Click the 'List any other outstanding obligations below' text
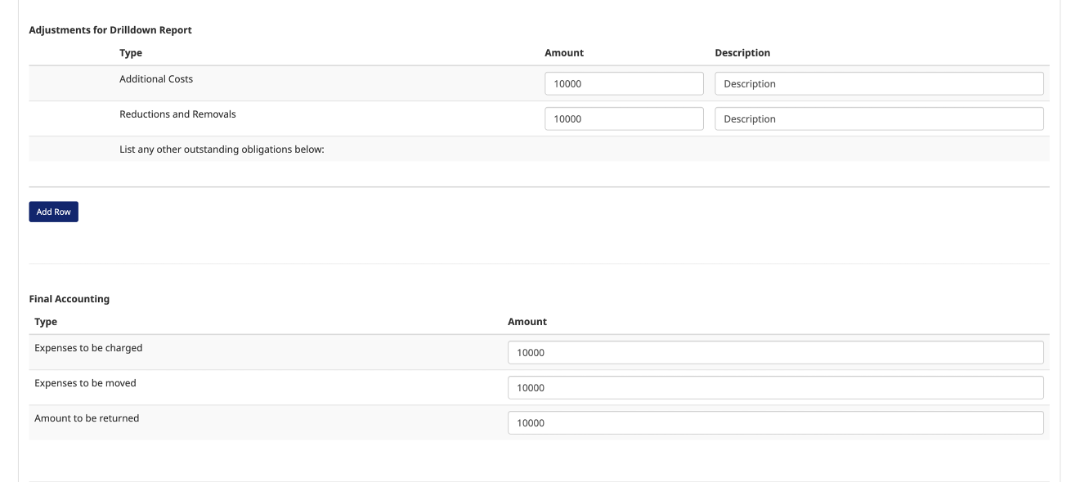The image size is (1080, 482). (x=221, y=150)
